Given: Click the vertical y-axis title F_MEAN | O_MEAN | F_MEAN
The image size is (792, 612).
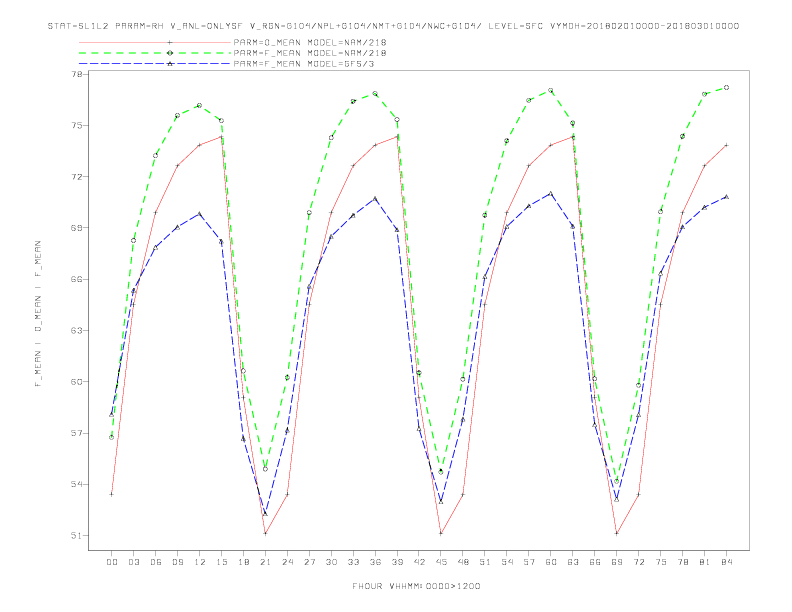Looking at the screenshot, I should (38, 314).
